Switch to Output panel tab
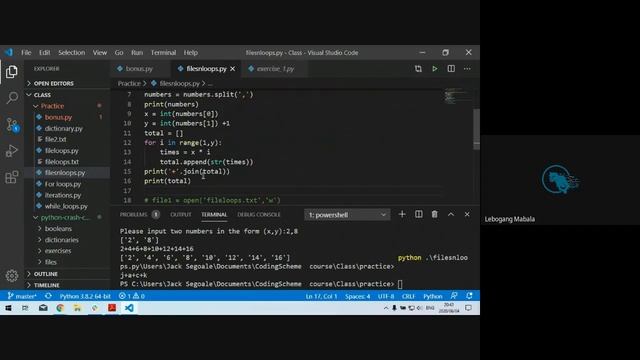 pos(181,214)
